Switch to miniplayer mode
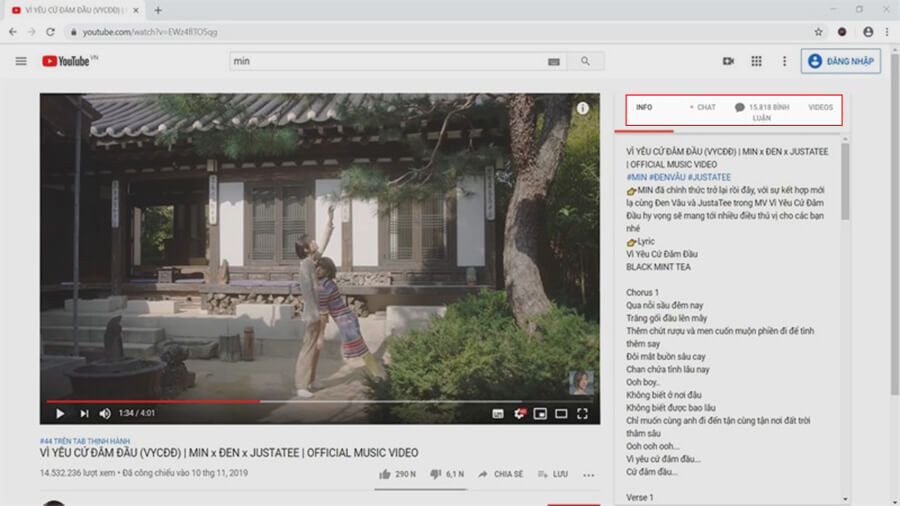900x506 pixels. coord(540,414)
